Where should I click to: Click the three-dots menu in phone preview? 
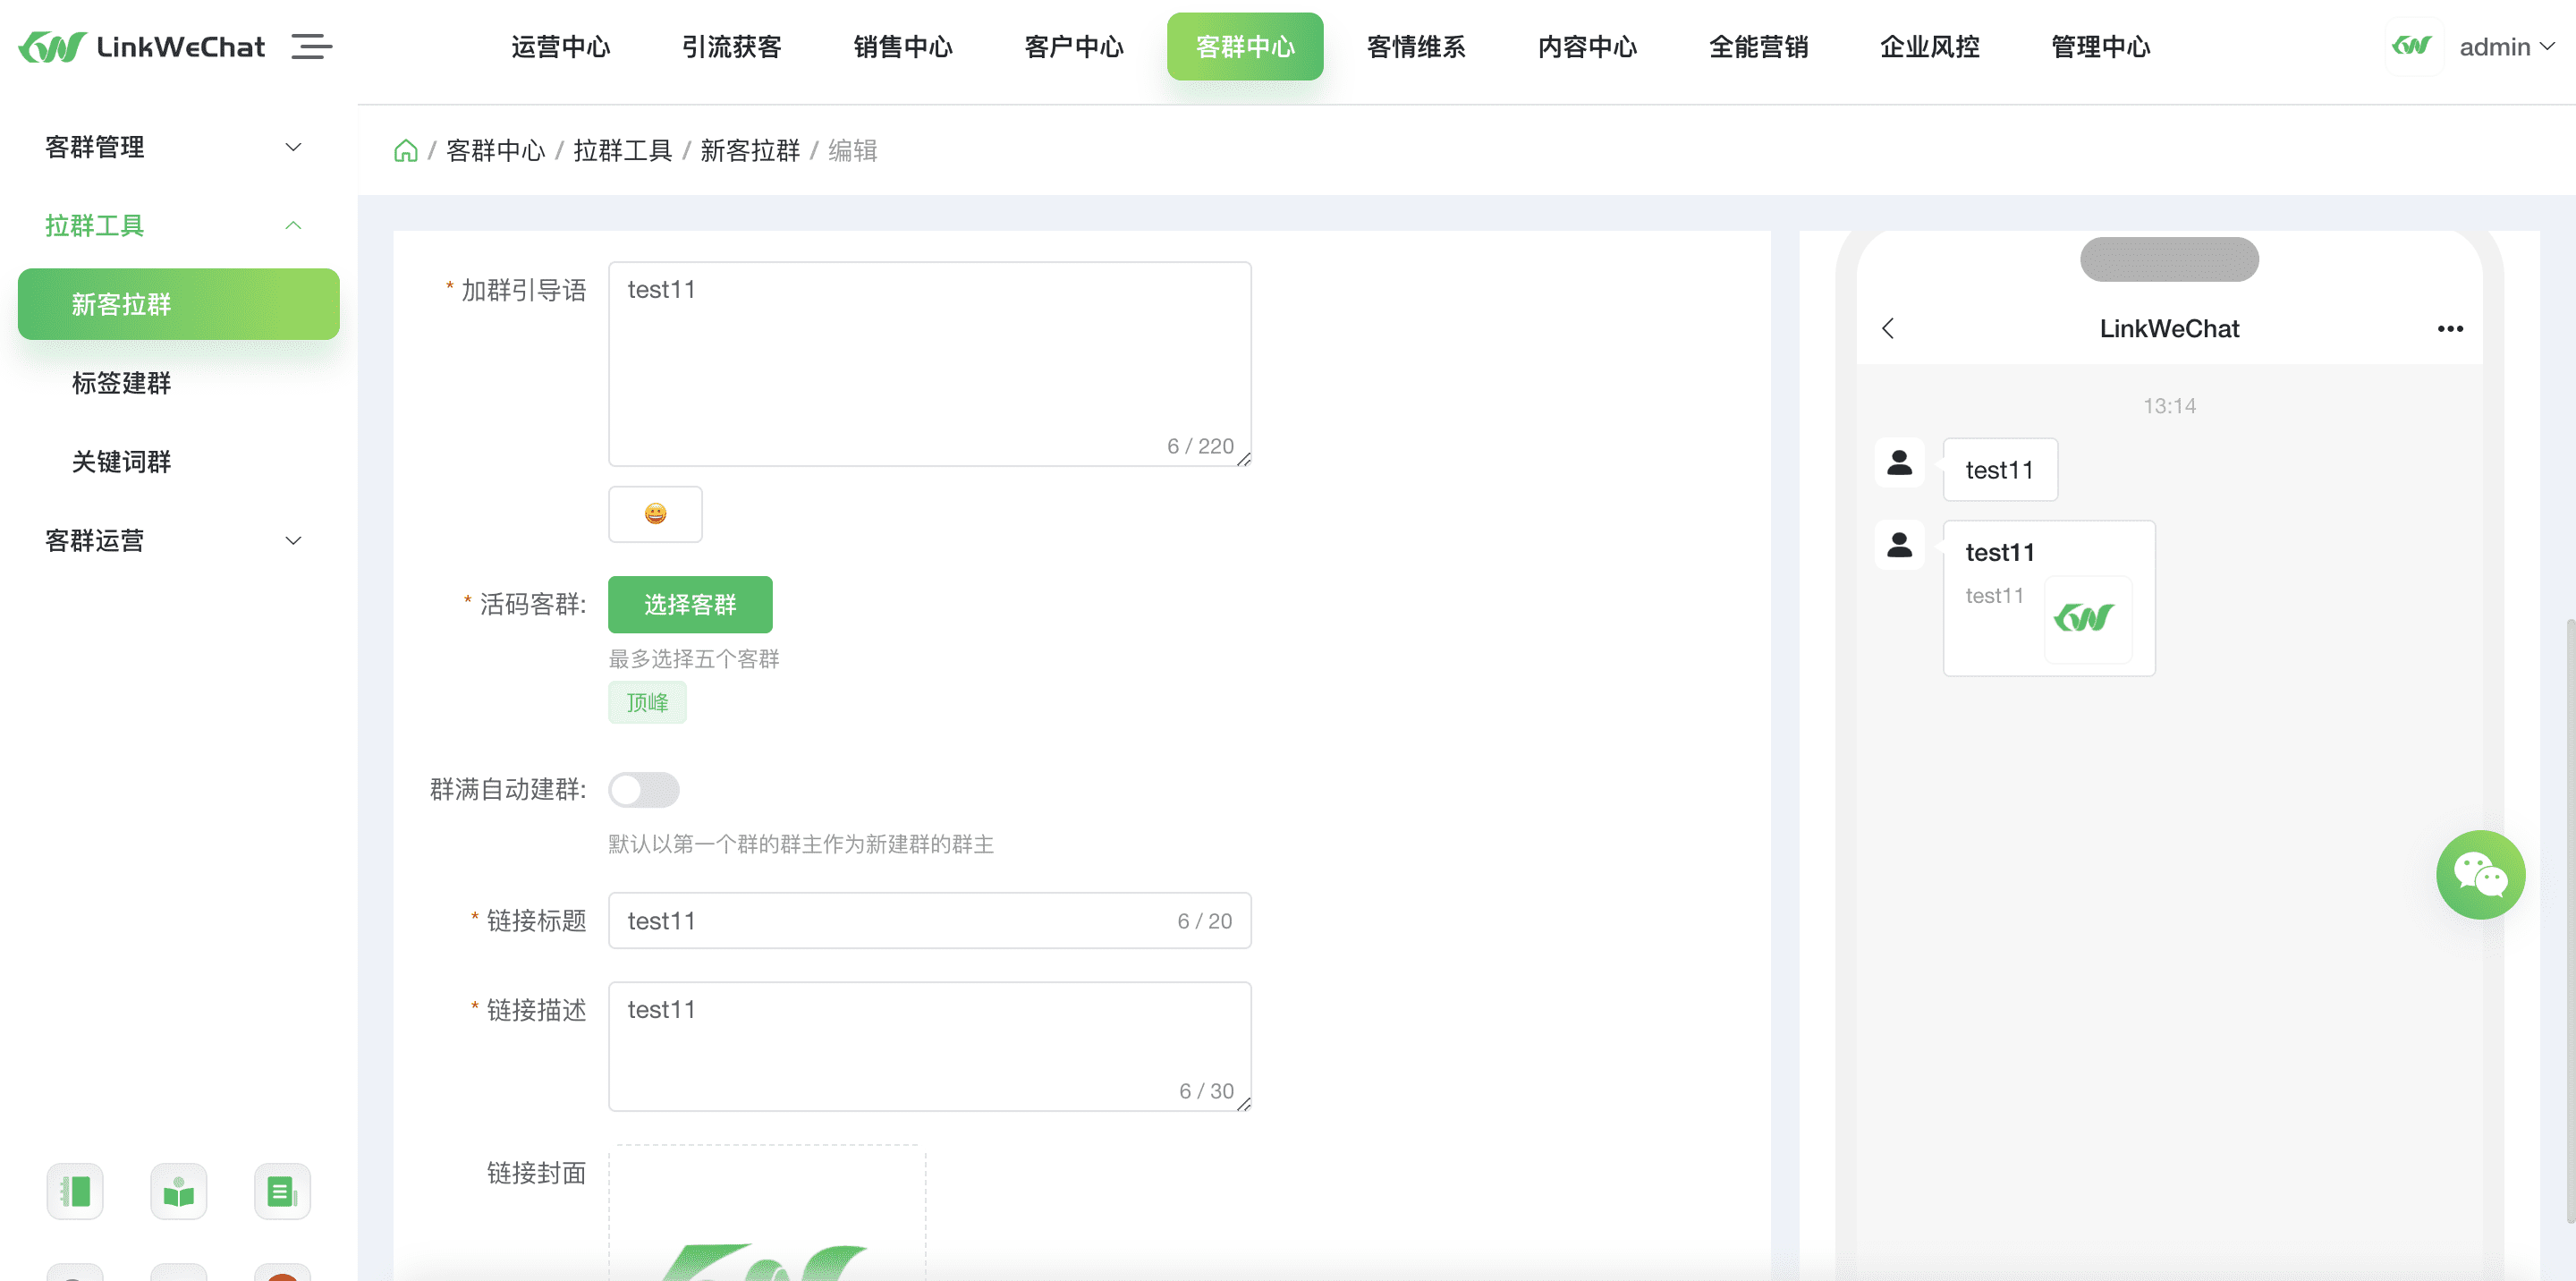[x=2449, y=329]
